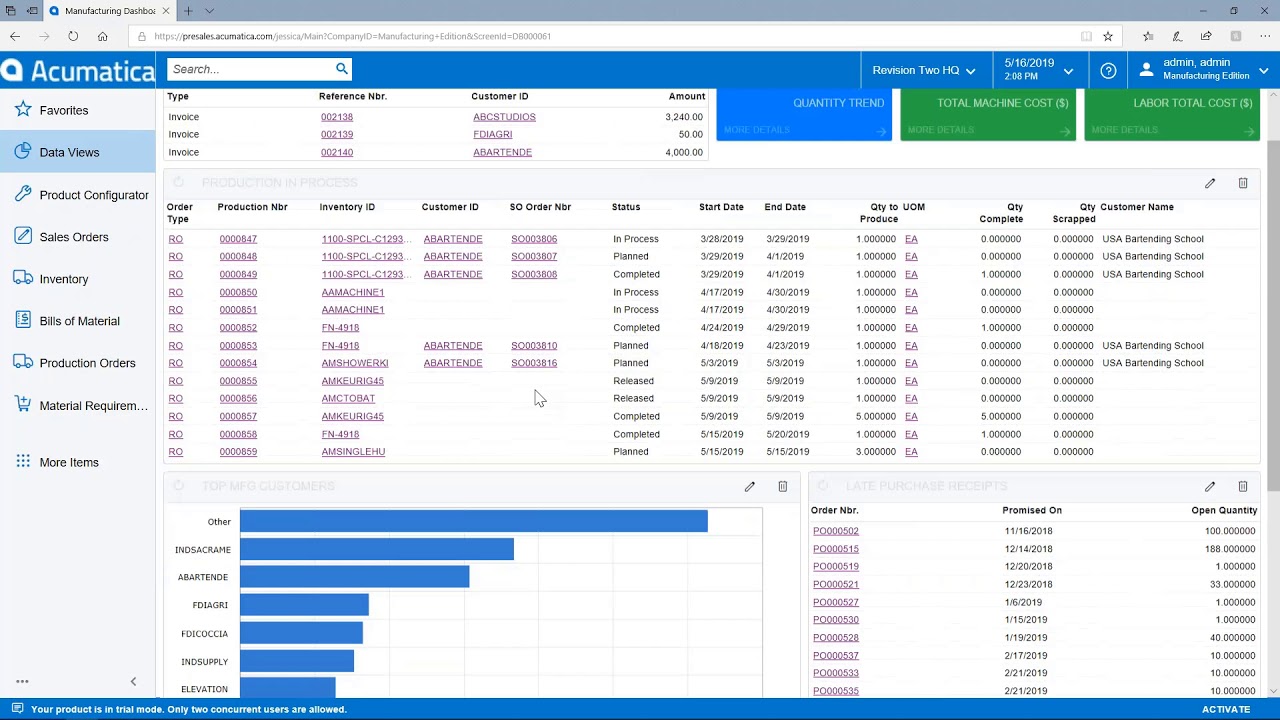Open purchase order PO000537
Screen dimensions: 1280x720
(836, 656)
